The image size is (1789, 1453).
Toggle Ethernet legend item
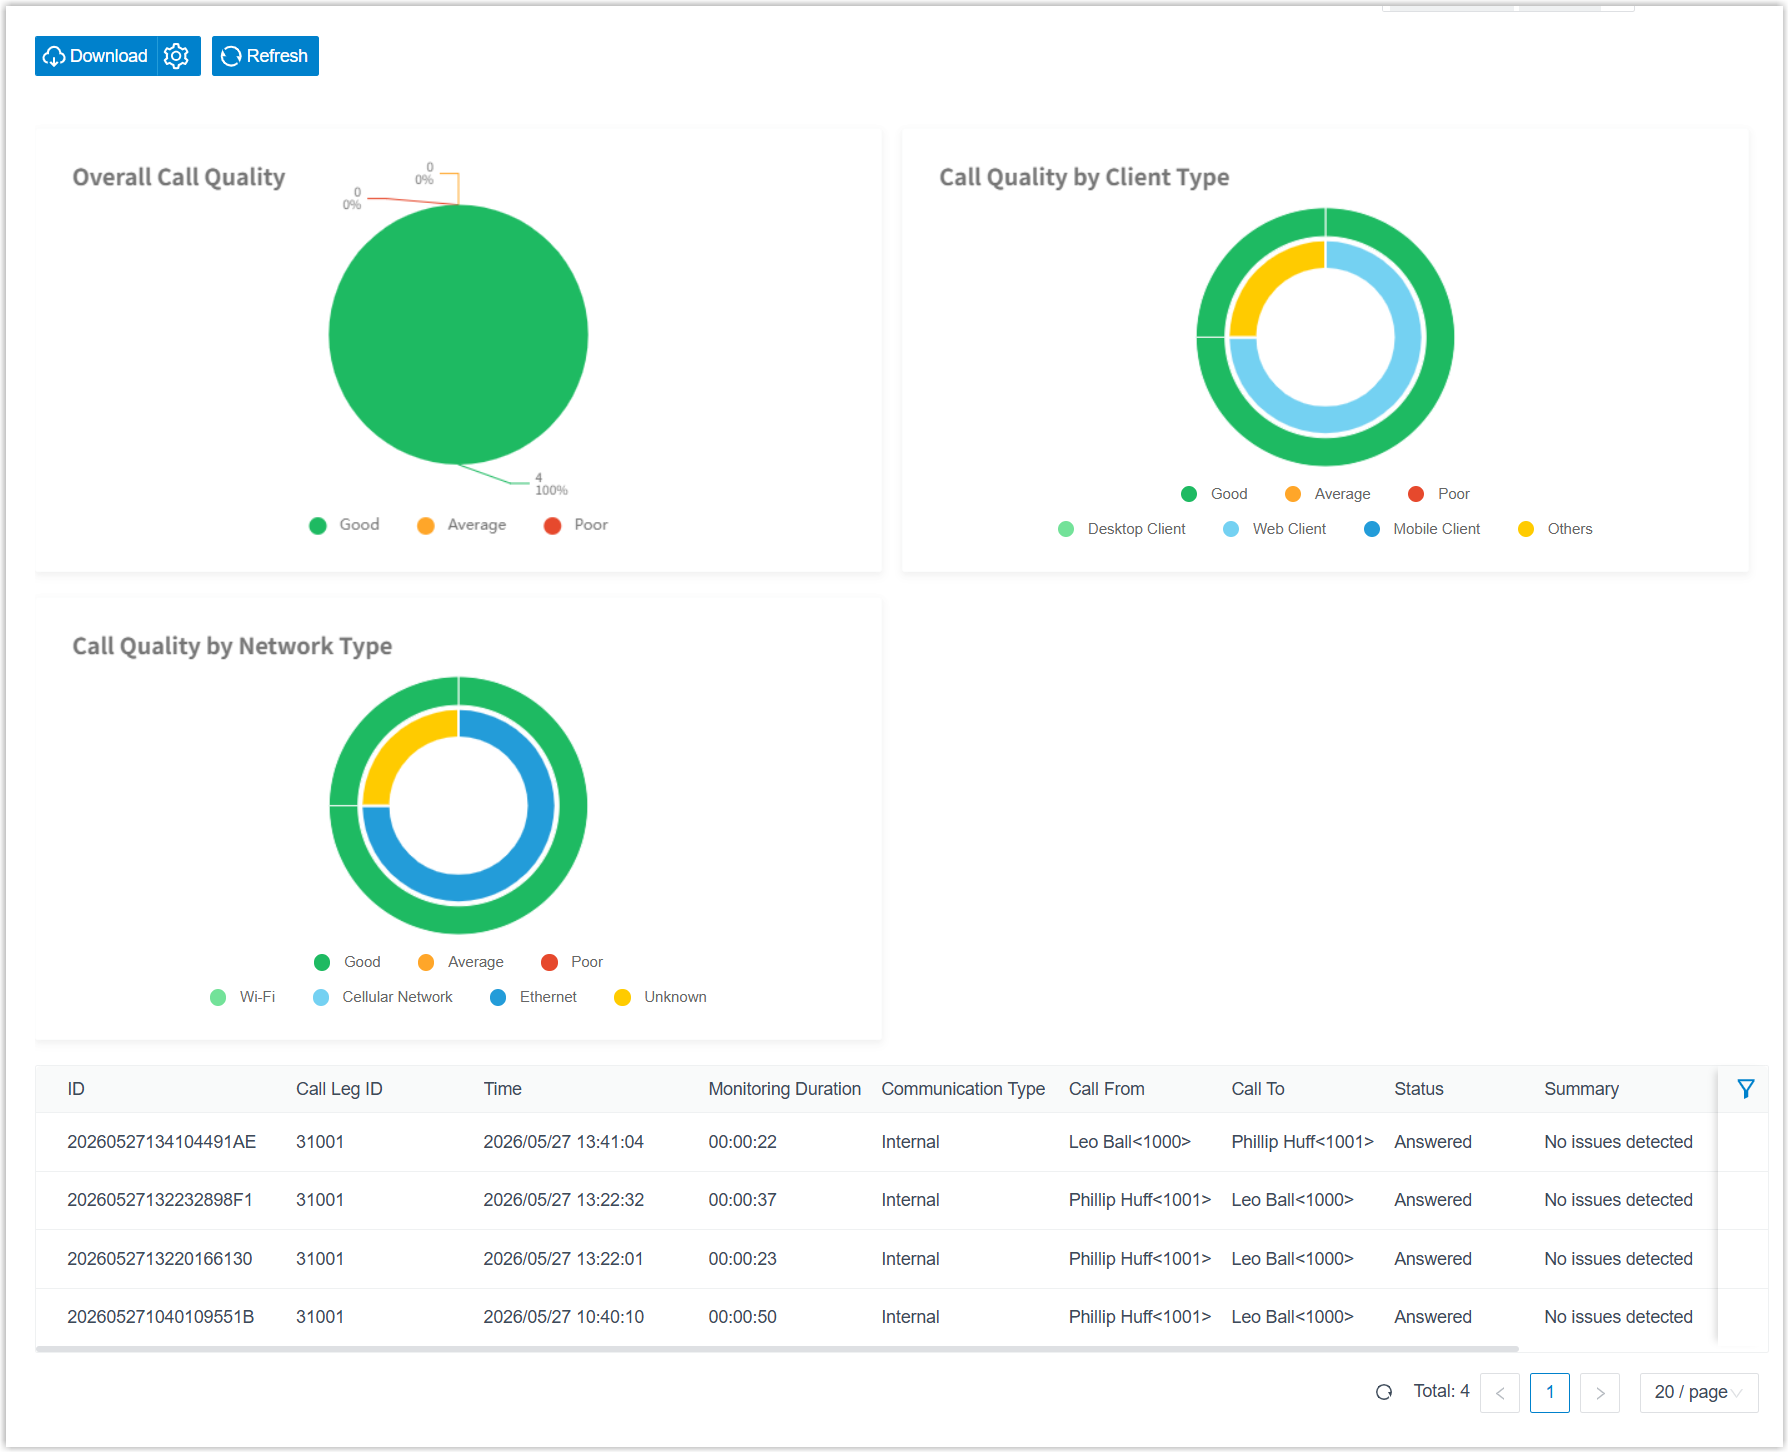pyautogui.click(x=534, y=997)
